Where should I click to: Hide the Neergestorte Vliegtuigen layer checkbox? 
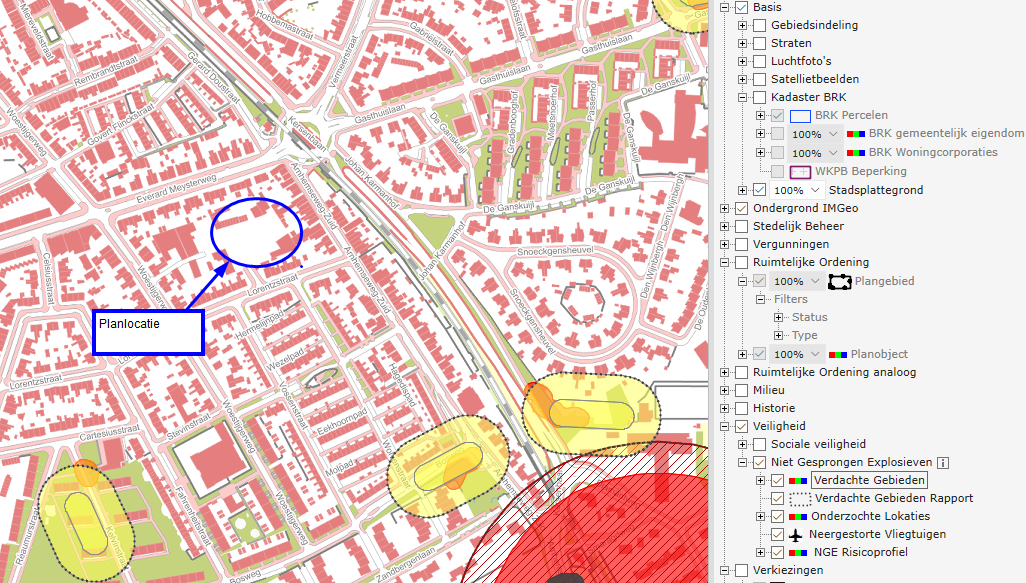[777, 535]
